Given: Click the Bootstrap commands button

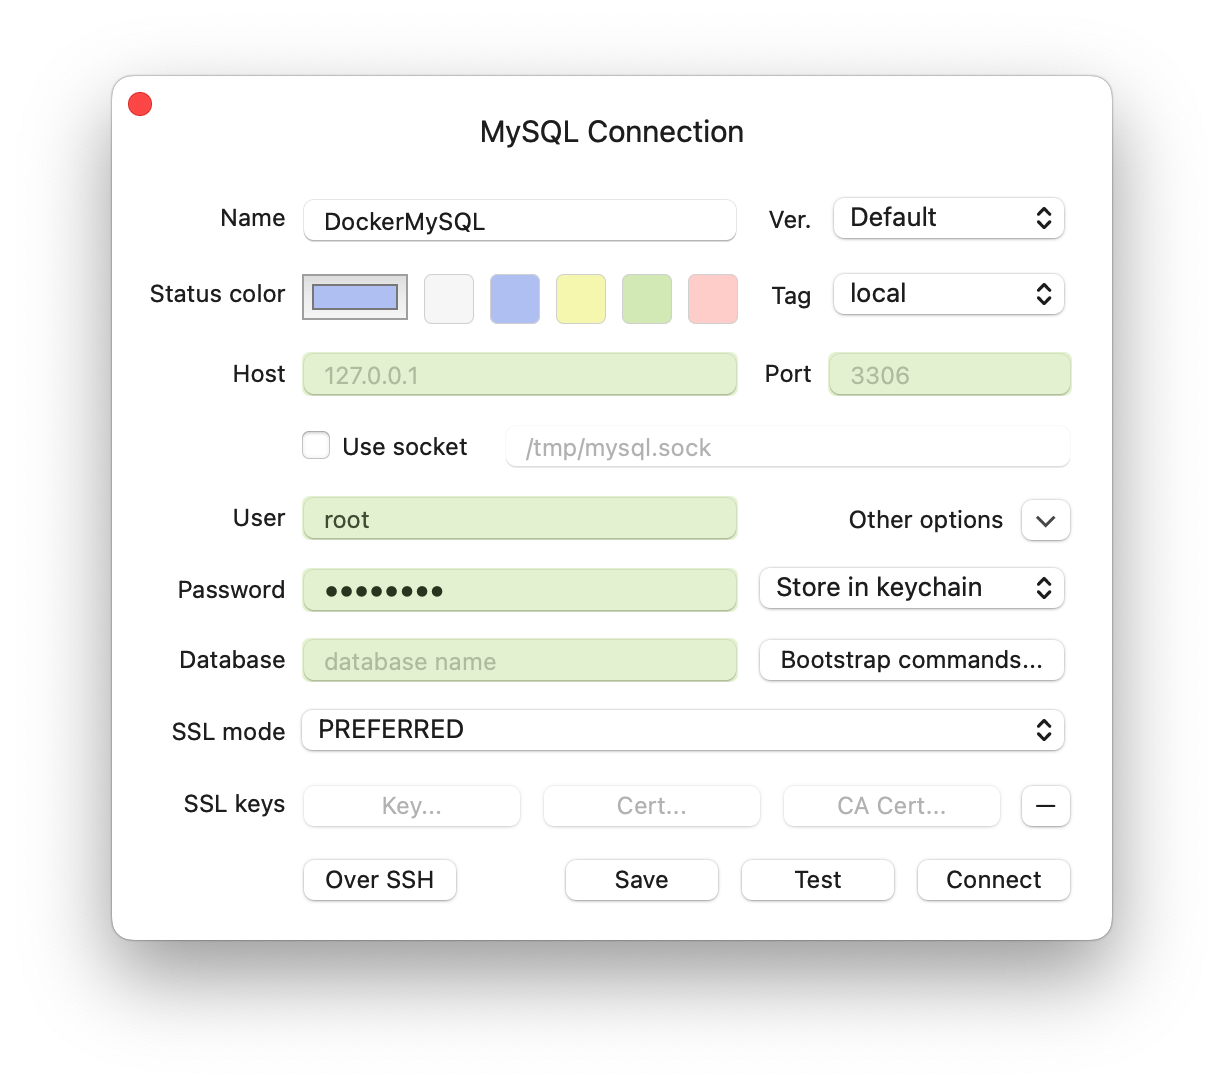Looking at the screenshot, I should pyautogui.click(x=911, y=660).
